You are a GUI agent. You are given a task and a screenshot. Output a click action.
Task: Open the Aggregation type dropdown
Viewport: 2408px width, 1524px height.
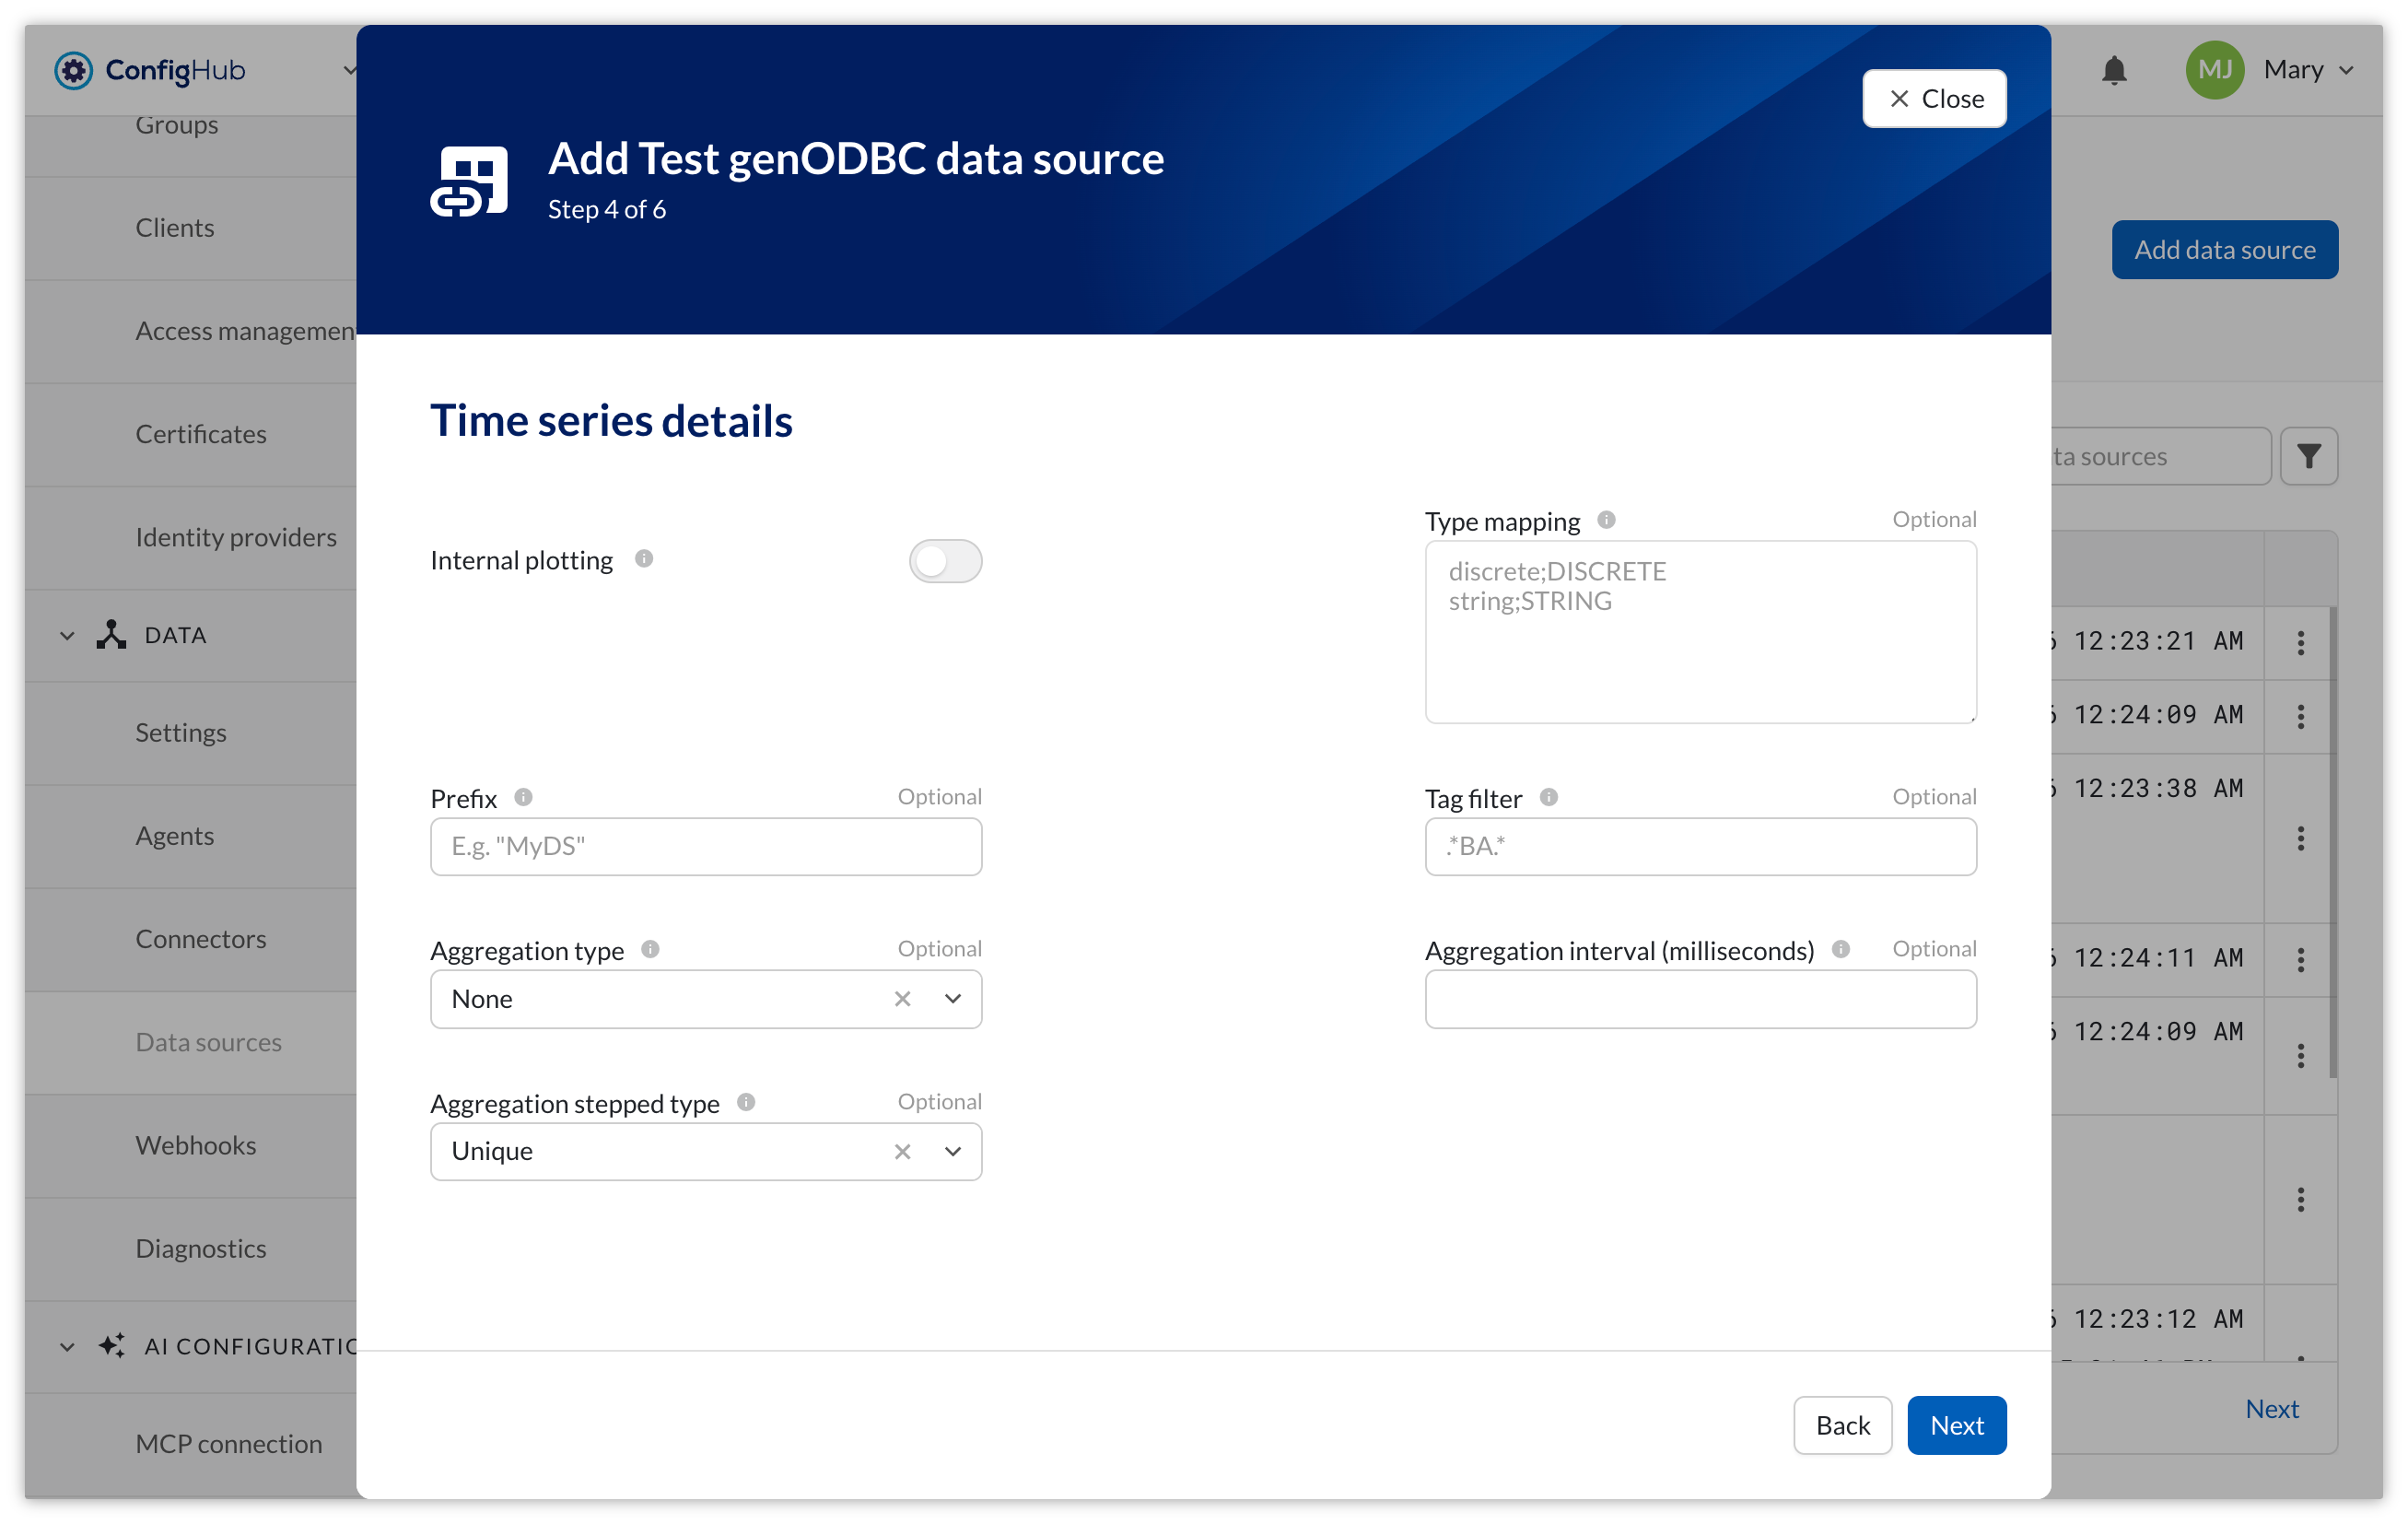(953, 999)
